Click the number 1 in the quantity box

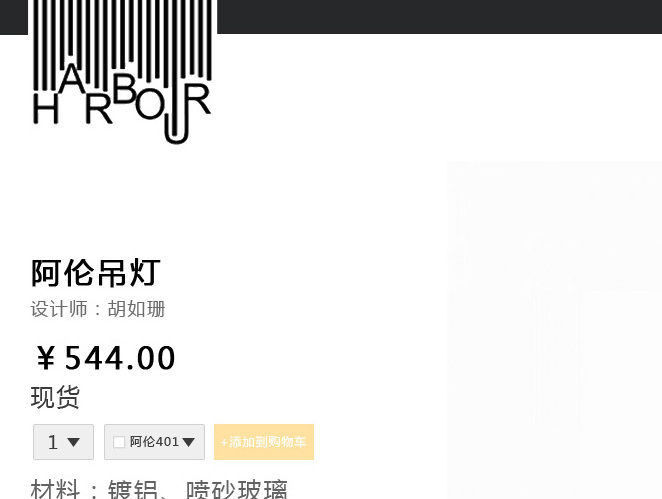(53, 442)
